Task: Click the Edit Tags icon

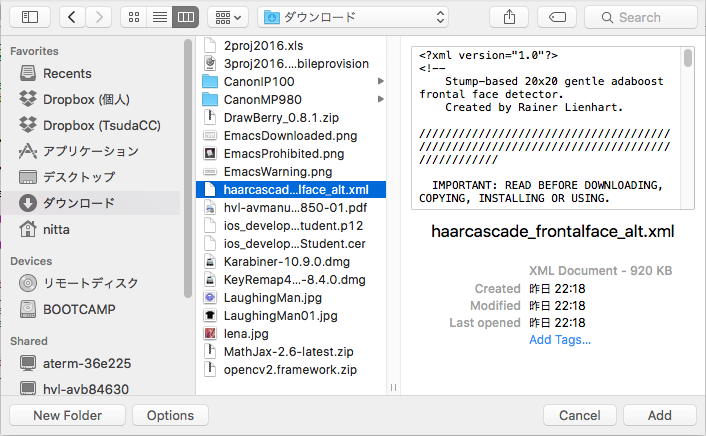Action: [556, 17]
